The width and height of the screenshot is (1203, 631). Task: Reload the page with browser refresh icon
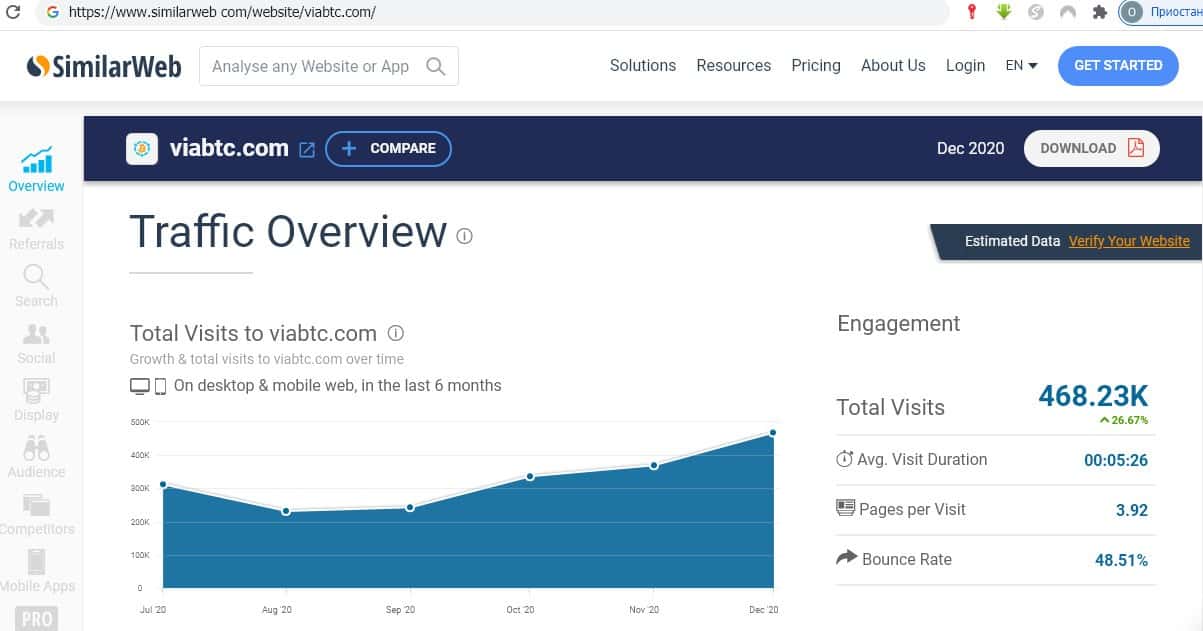[x=14, y=13]
